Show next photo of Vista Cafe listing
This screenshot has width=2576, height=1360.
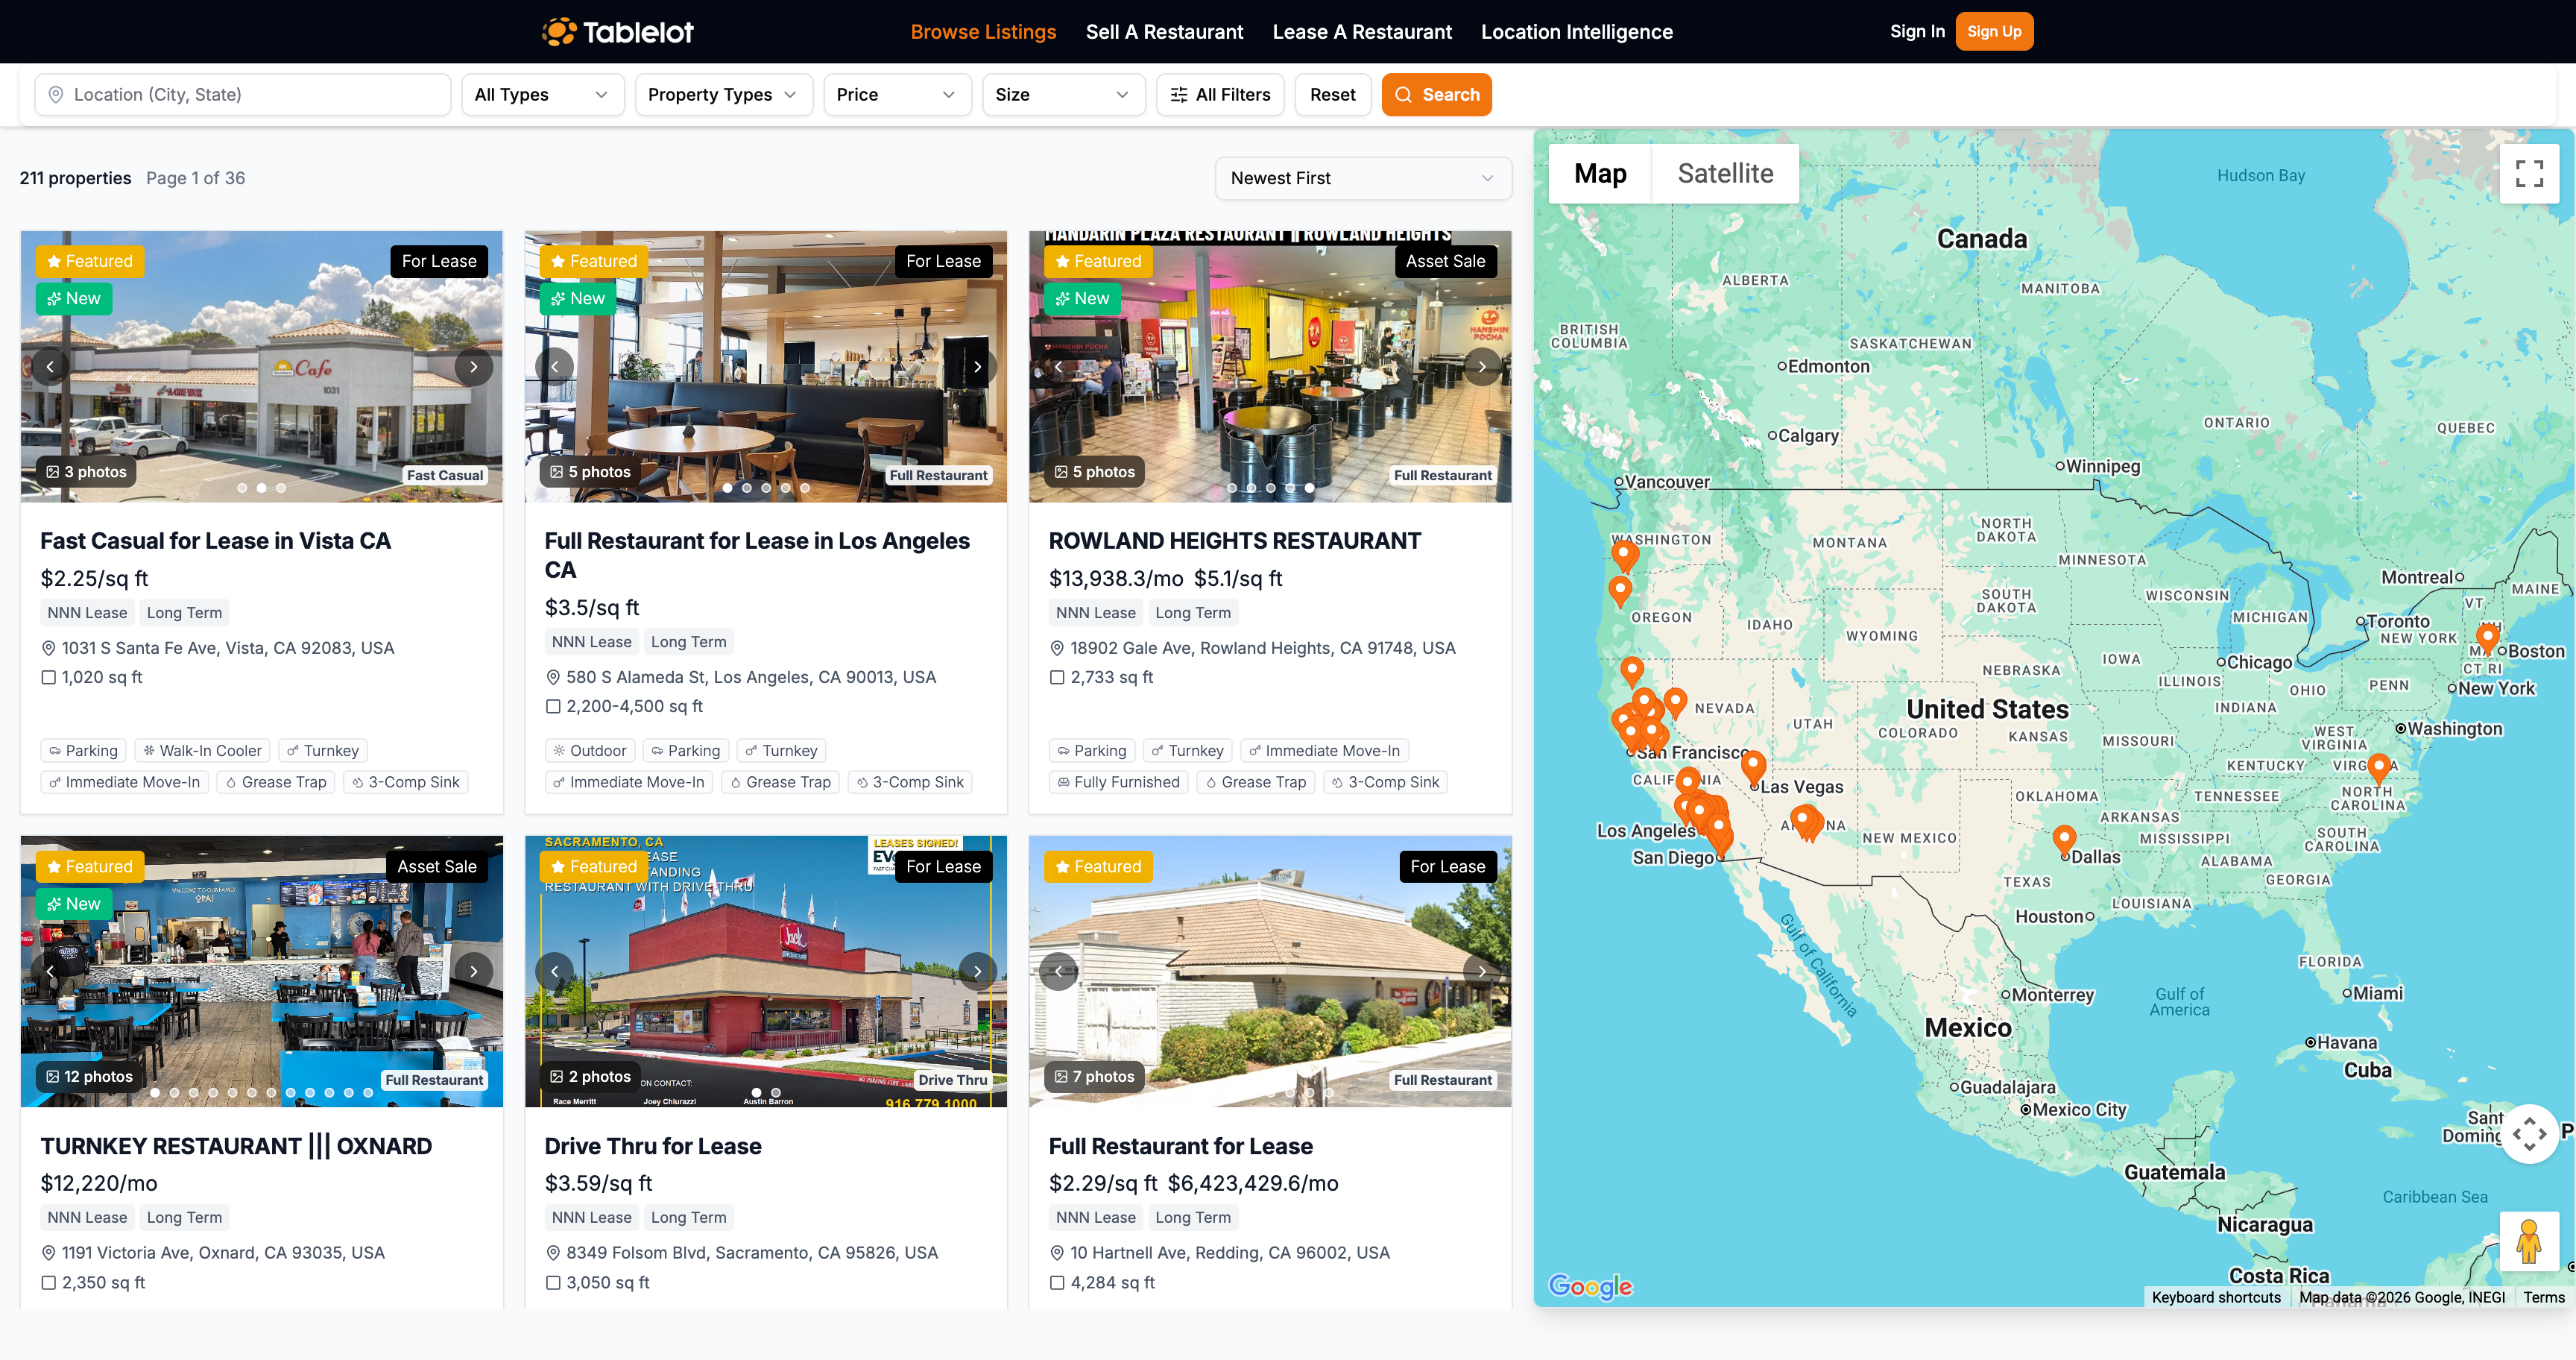[473, 367]
